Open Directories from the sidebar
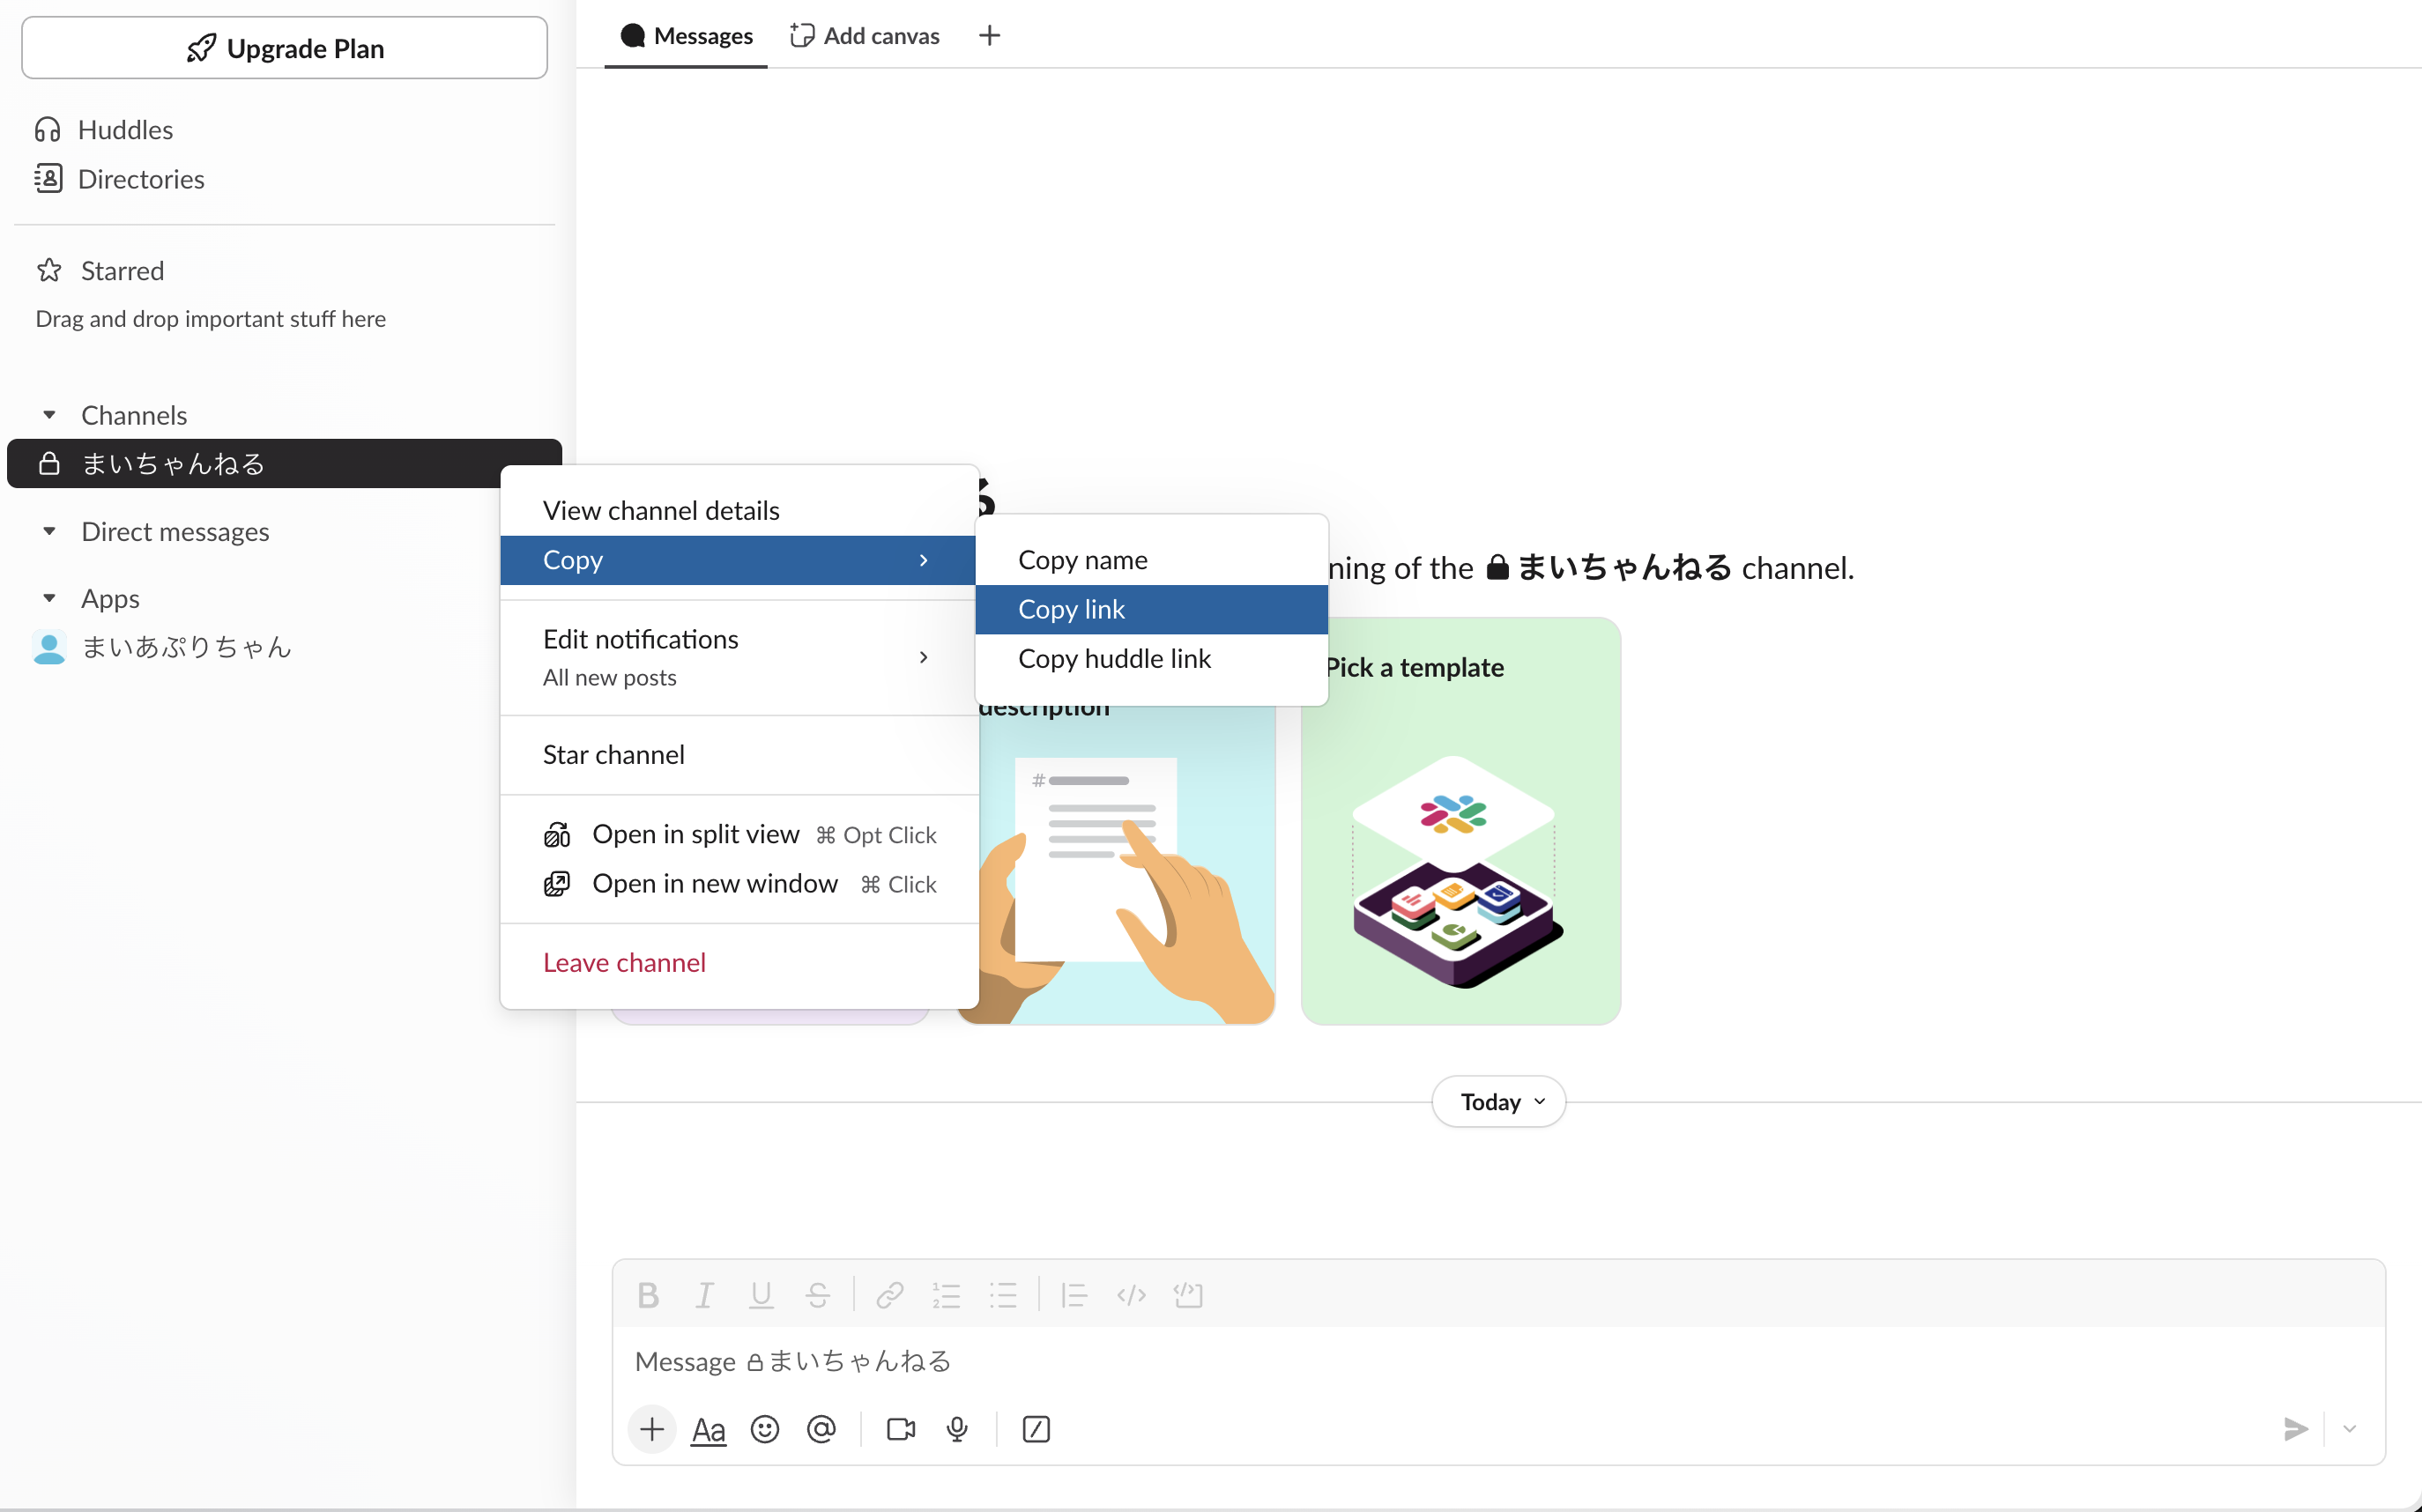The height and width of the screenshot is (1512, 2422). (x=142, y=178)
